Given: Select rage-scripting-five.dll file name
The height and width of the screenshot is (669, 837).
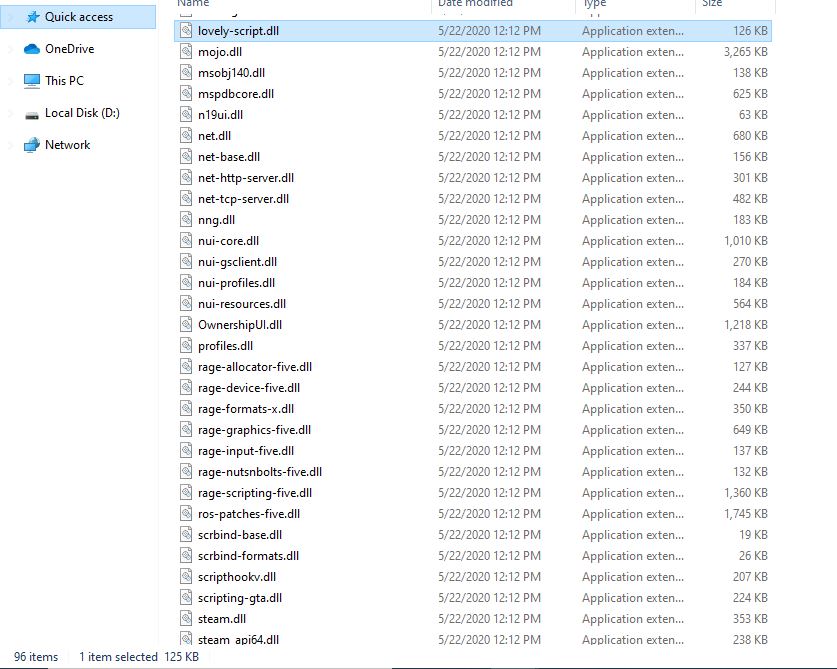Looking at the screenshot, I should click(x=255, y=493).
